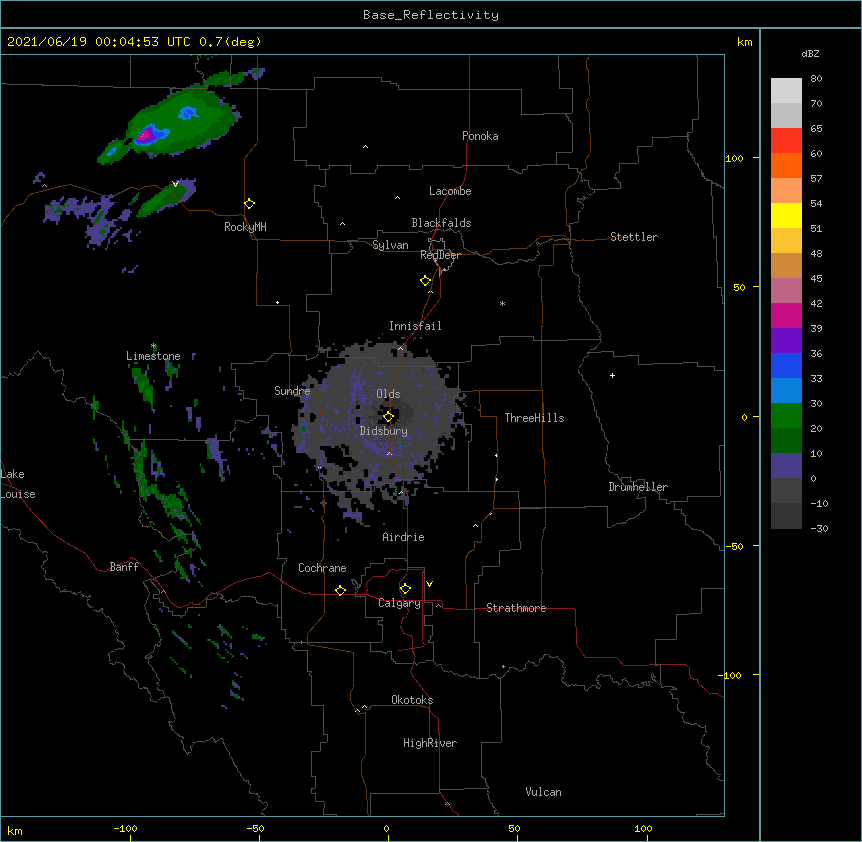Click the Didsbury label
Image resolution: width=862 pixels, height=842 pixels.
point(384,431)
